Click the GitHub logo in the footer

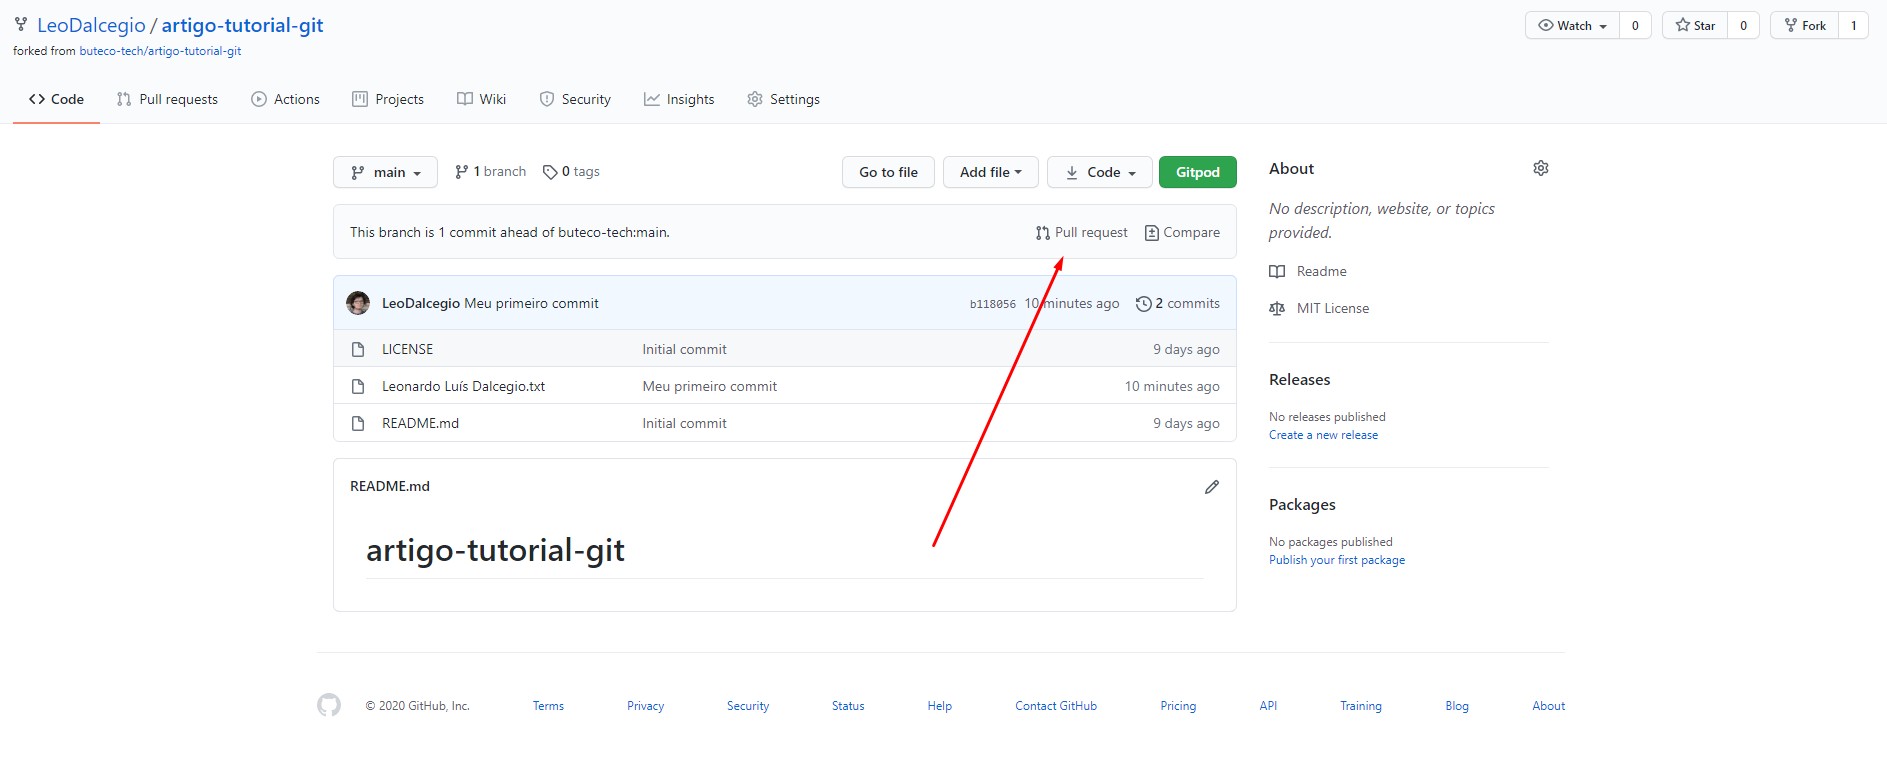(329, 705)
